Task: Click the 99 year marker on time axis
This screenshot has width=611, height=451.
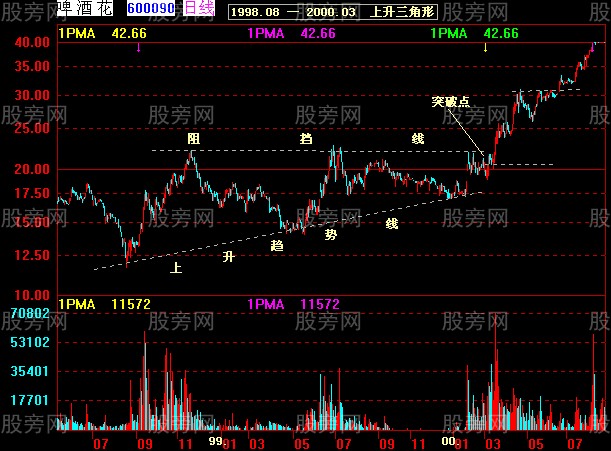Action: click(215, 441)
